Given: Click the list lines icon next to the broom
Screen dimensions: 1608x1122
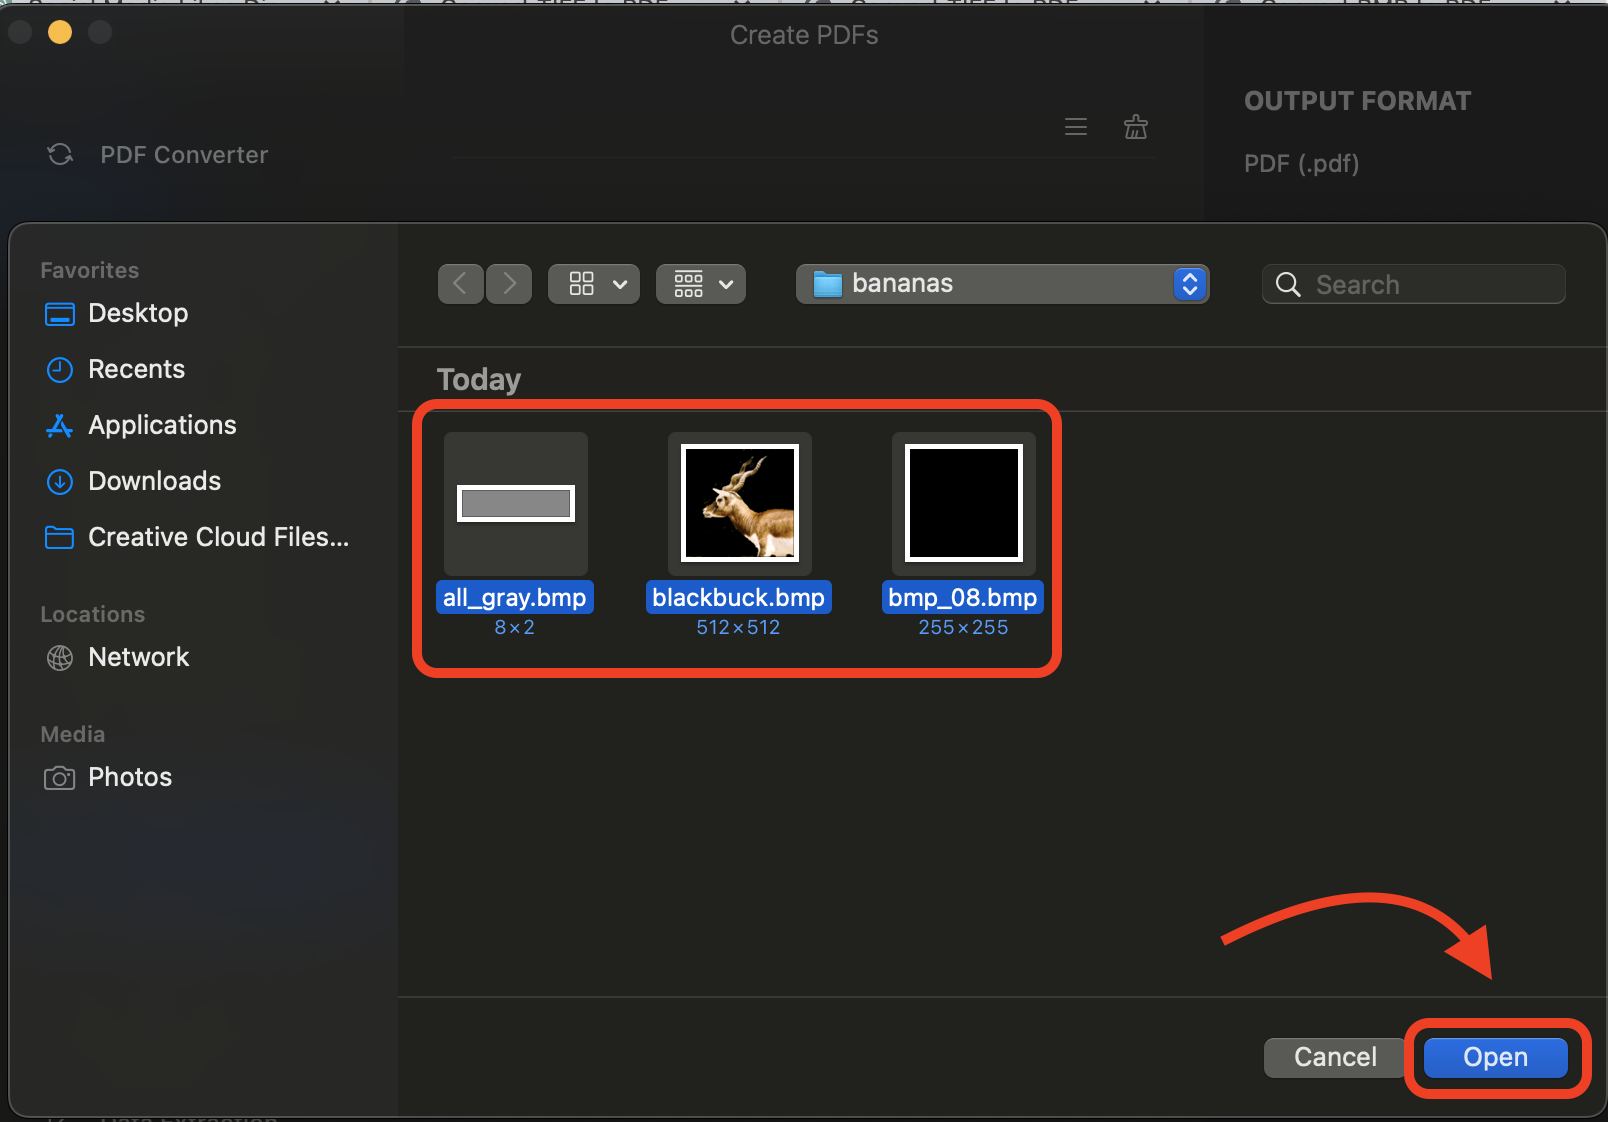Looking at the screenshot, I should click(x=1075, y=127).
